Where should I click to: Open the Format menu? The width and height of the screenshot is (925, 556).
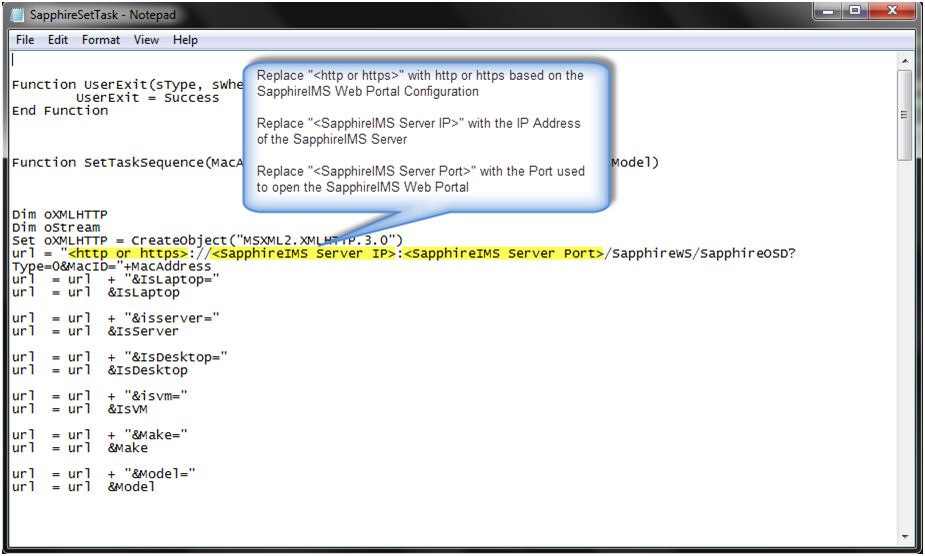pos(101,40)
